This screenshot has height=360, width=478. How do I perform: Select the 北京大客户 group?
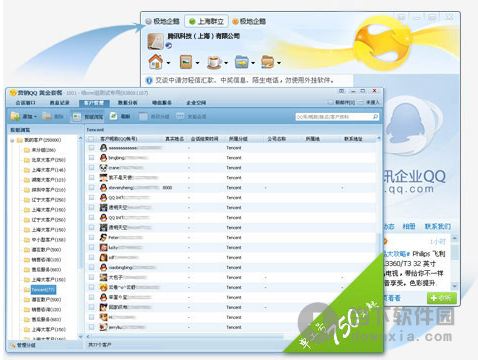(49, 160)
